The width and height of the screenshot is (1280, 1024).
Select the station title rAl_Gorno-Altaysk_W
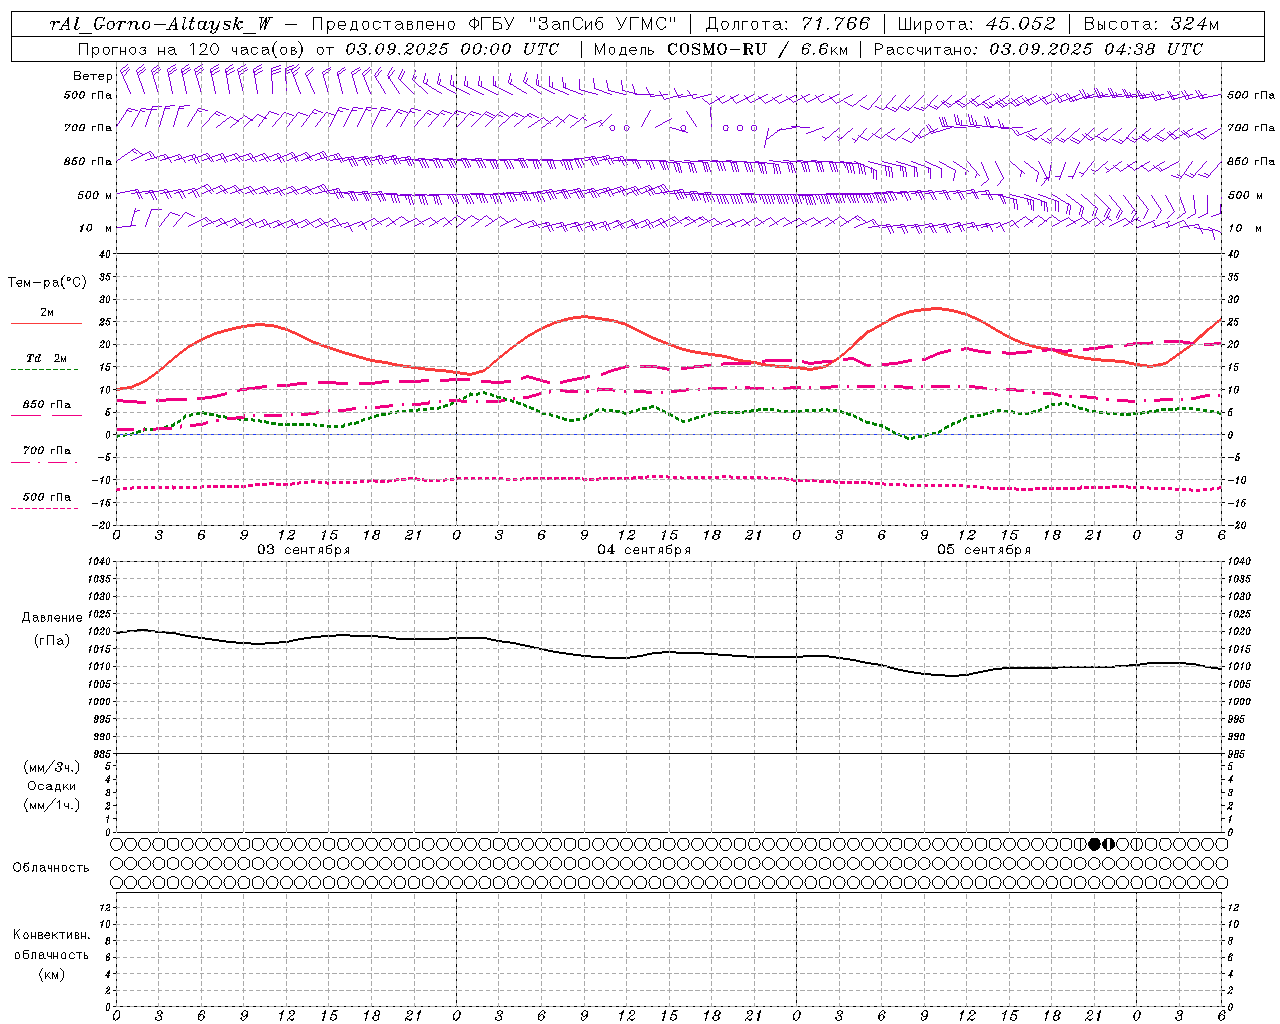161,25
